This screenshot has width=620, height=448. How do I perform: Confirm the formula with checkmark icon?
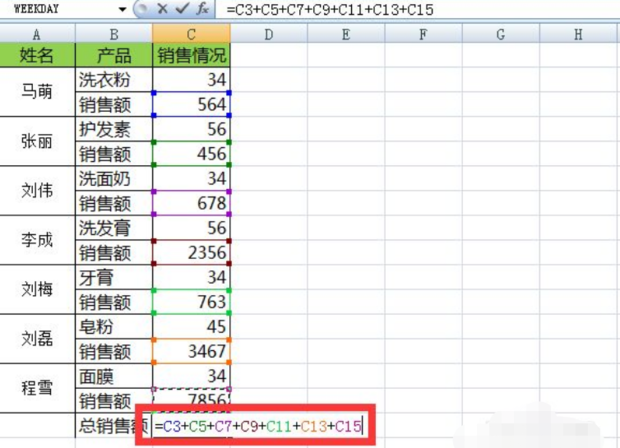tap(182, 8)
